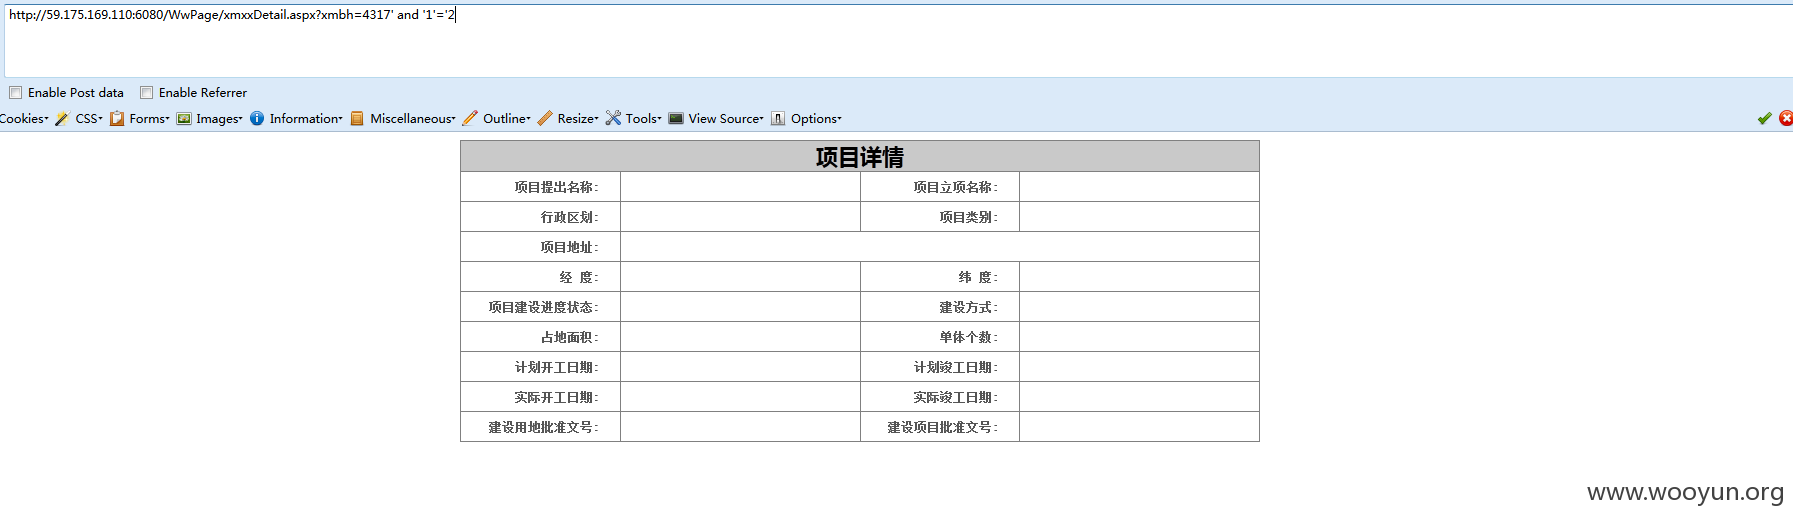Click the 计划竣工日期 label cell
Image resolution: width=1793 pixels, height=521 pixels.
click(x=940, y=367)
